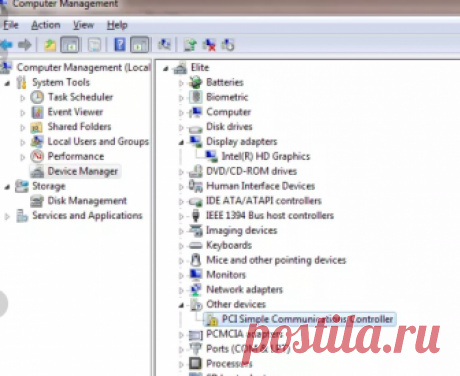Click the Network adapters icon

[x=196, y=289]
